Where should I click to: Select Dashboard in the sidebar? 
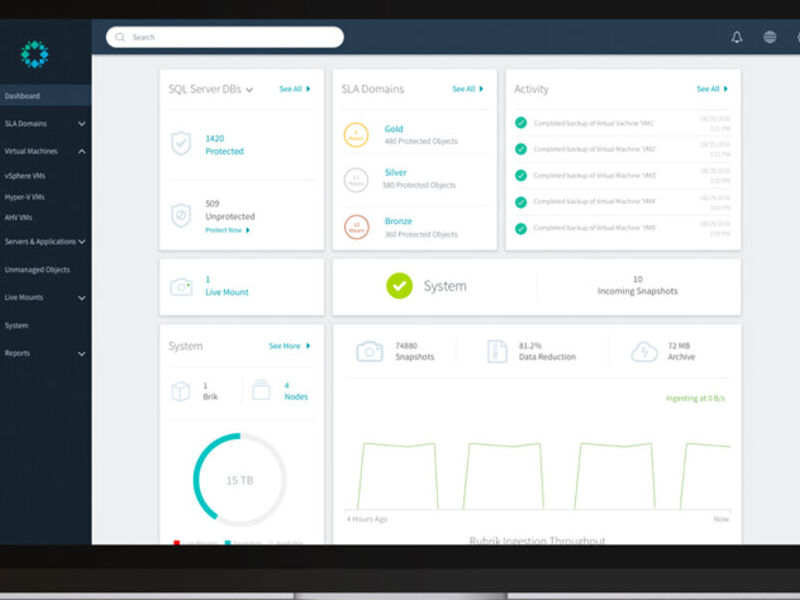tap(45, 96)
